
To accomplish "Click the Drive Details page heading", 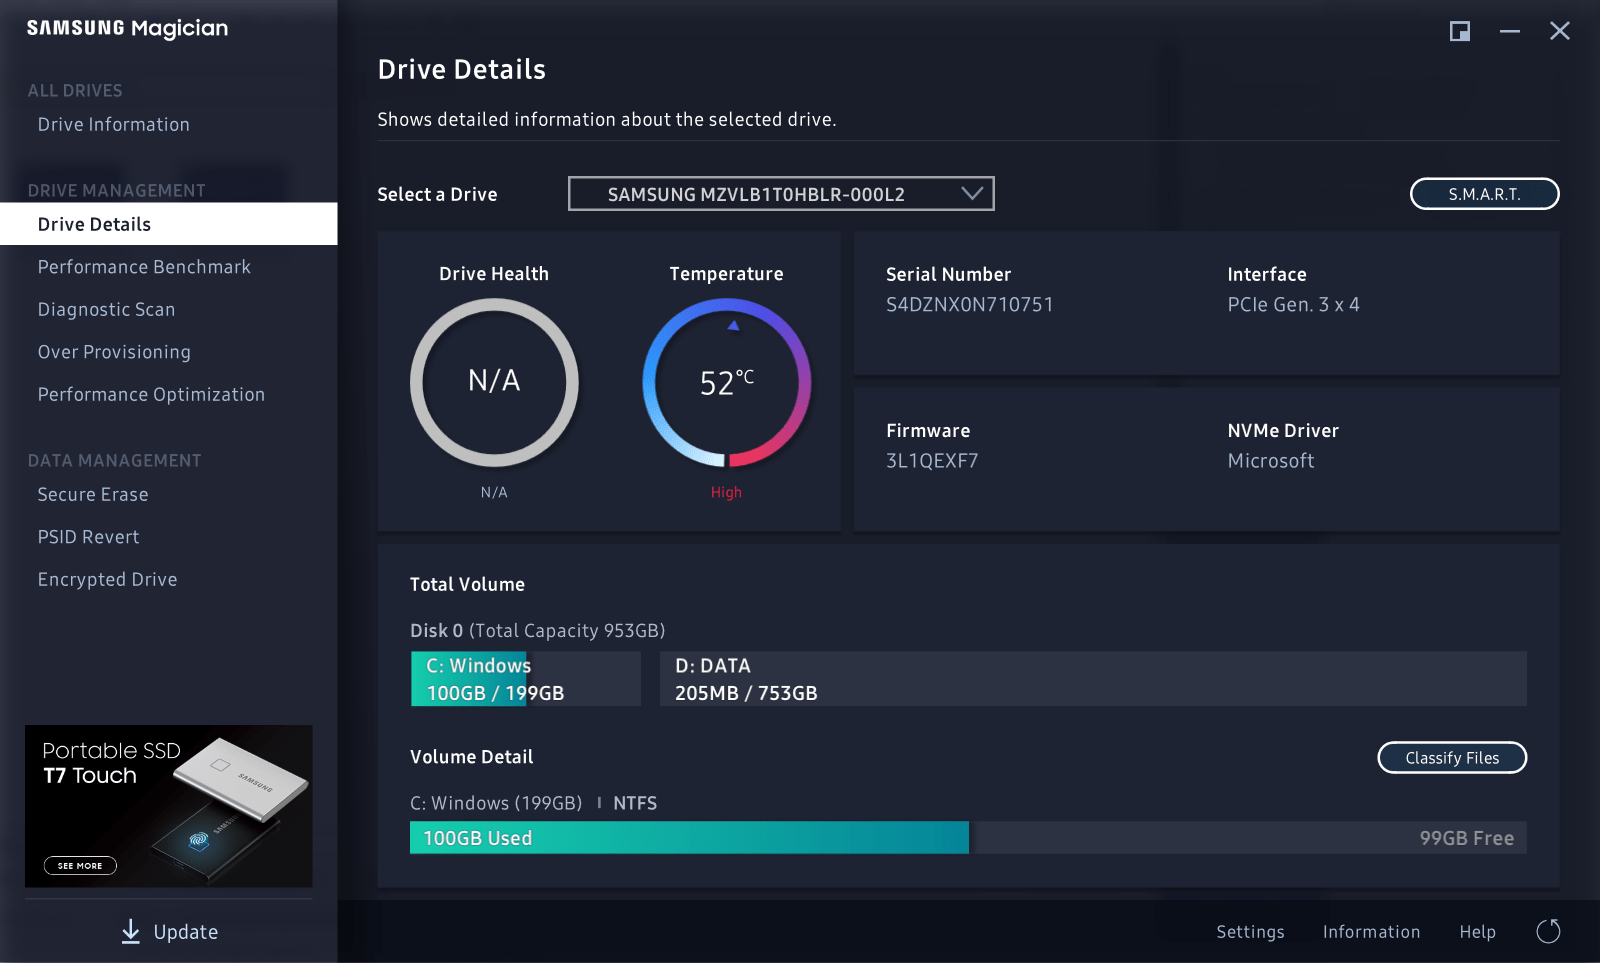I will click(462, 69).
